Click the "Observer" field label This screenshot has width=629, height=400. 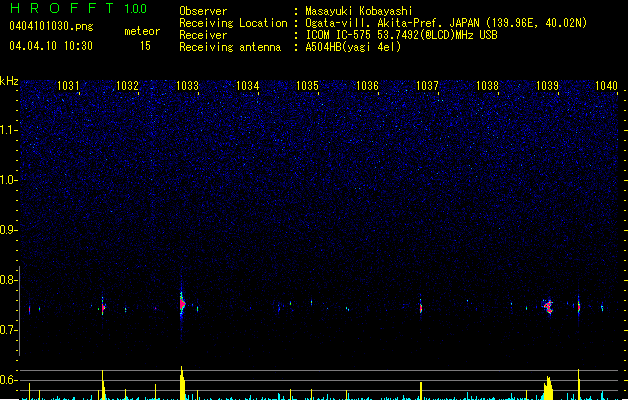[x=203, y=11]
